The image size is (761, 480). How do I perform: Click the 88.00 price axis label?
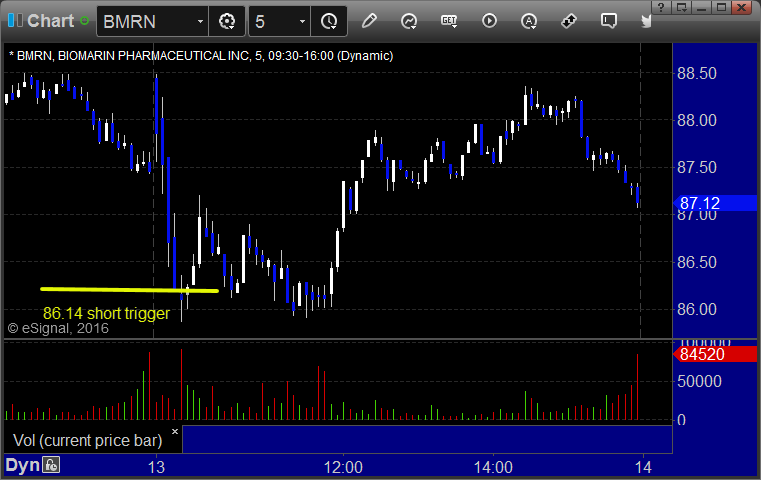[x=696, y=120]
